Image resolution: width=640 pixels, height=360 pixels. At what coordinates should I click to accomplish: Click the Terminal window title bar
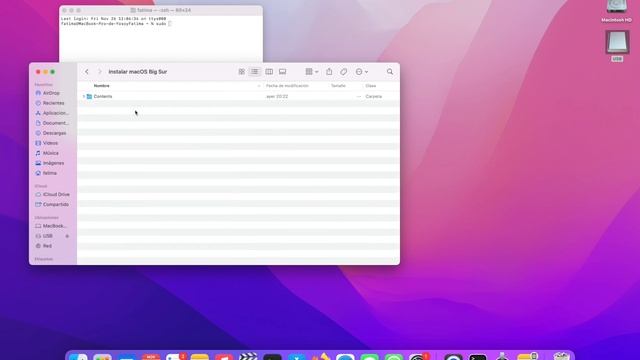coord(161,10)
